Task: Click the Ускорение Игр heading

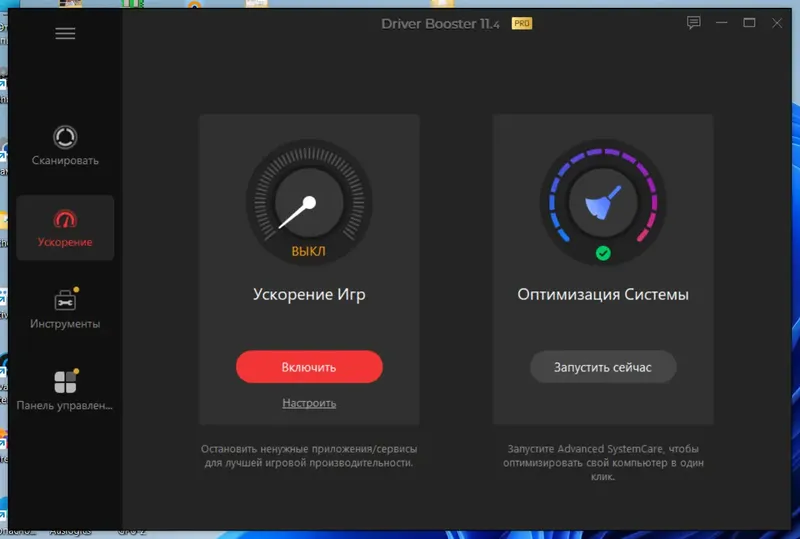Action: click(309, 295)
